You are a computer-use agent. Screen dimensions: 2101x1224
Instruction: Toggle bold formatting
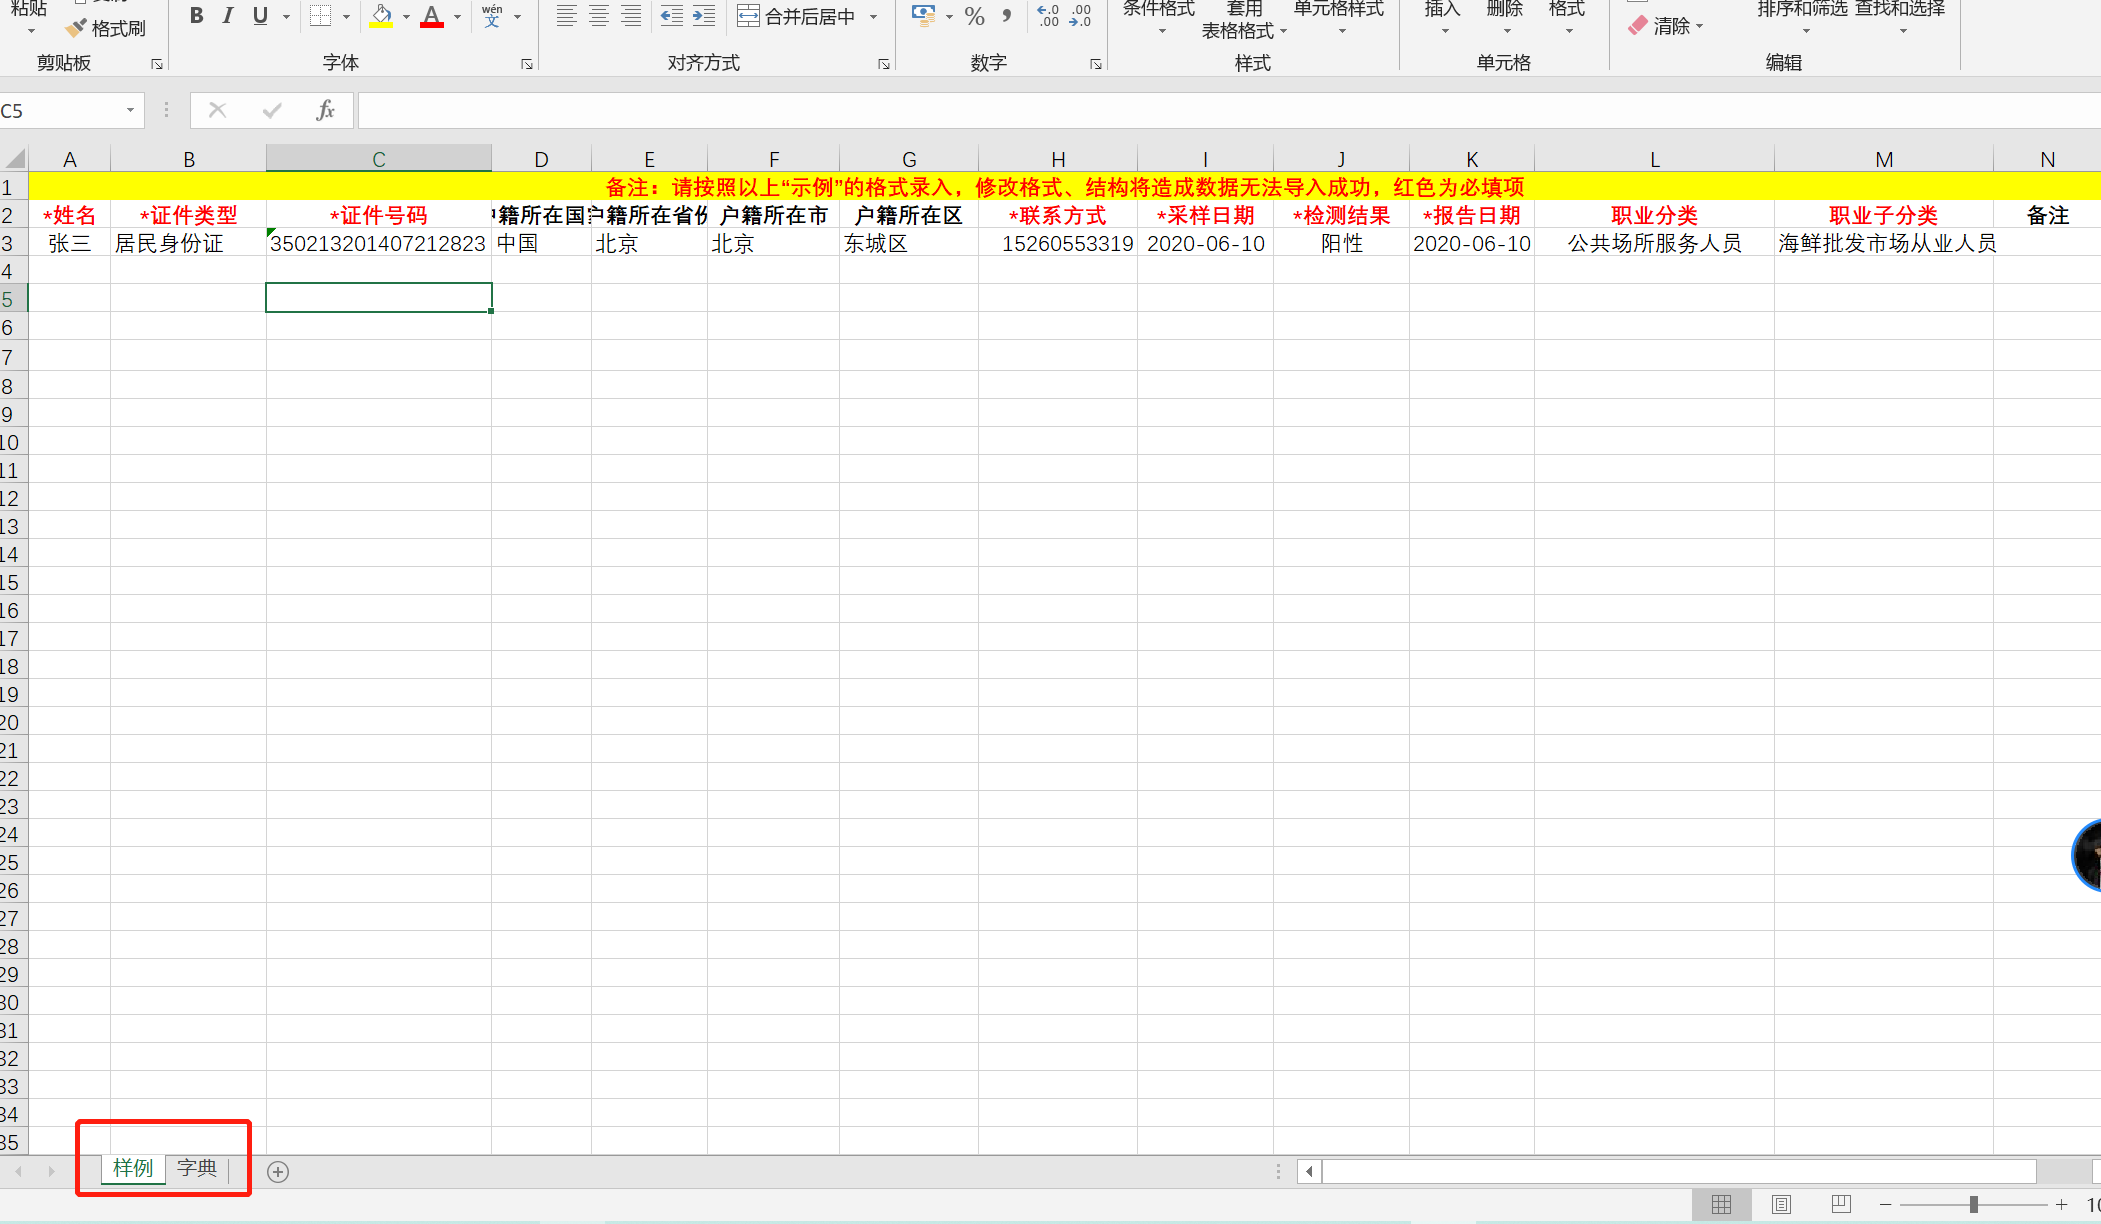click(196, 16)
